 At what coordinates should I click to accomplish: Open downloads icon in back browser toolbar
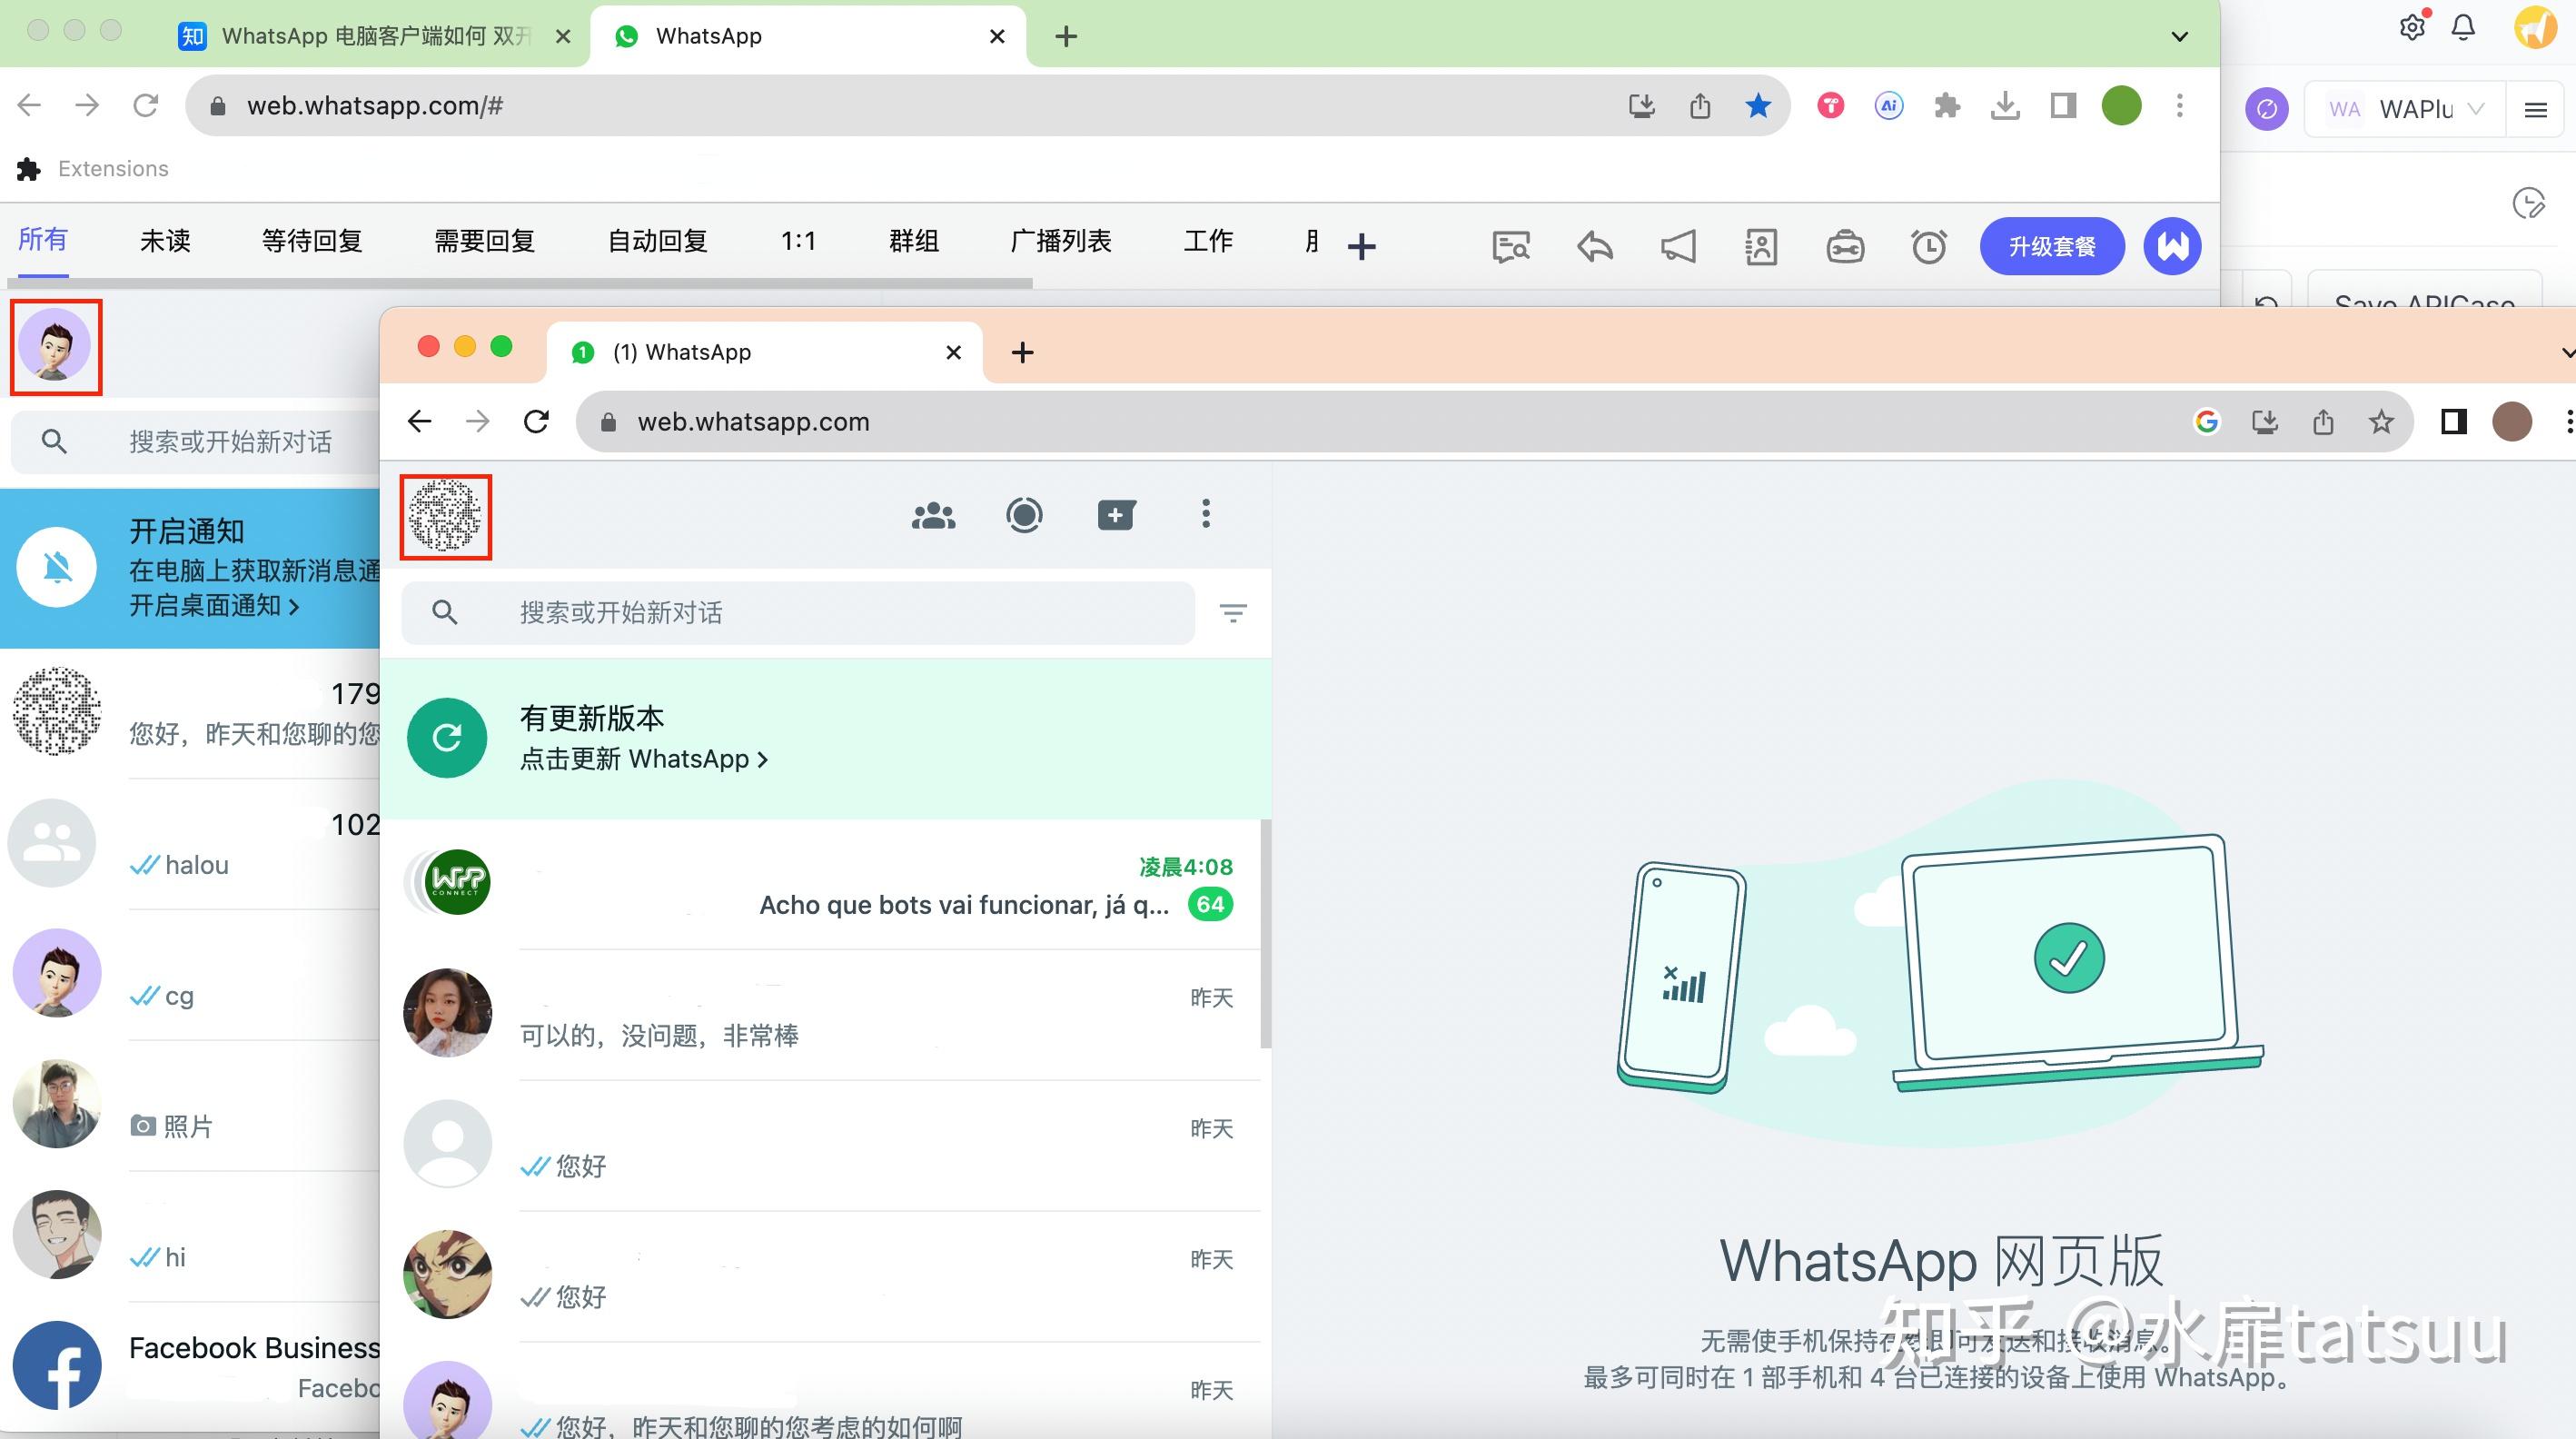(x=2005, y=105)
